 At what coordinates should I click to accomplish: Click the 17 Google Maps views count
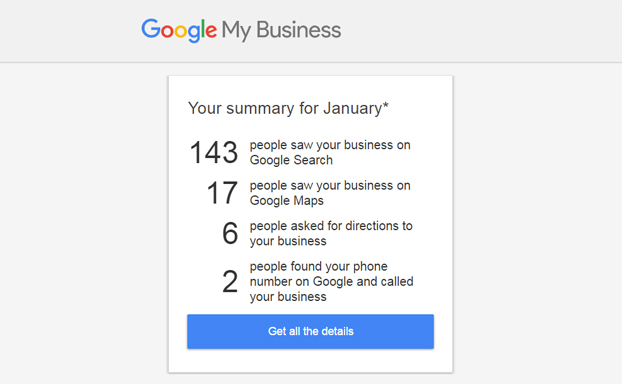coord(222,193)
